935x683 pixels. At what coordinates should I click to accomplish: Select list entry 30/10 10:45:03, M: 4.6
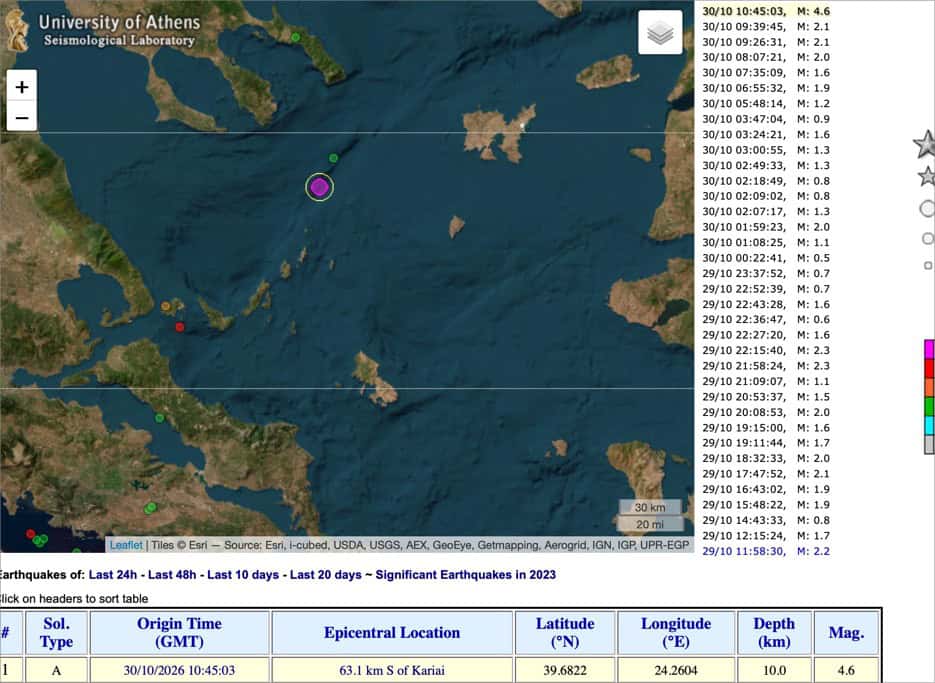[x=766, y=11]
